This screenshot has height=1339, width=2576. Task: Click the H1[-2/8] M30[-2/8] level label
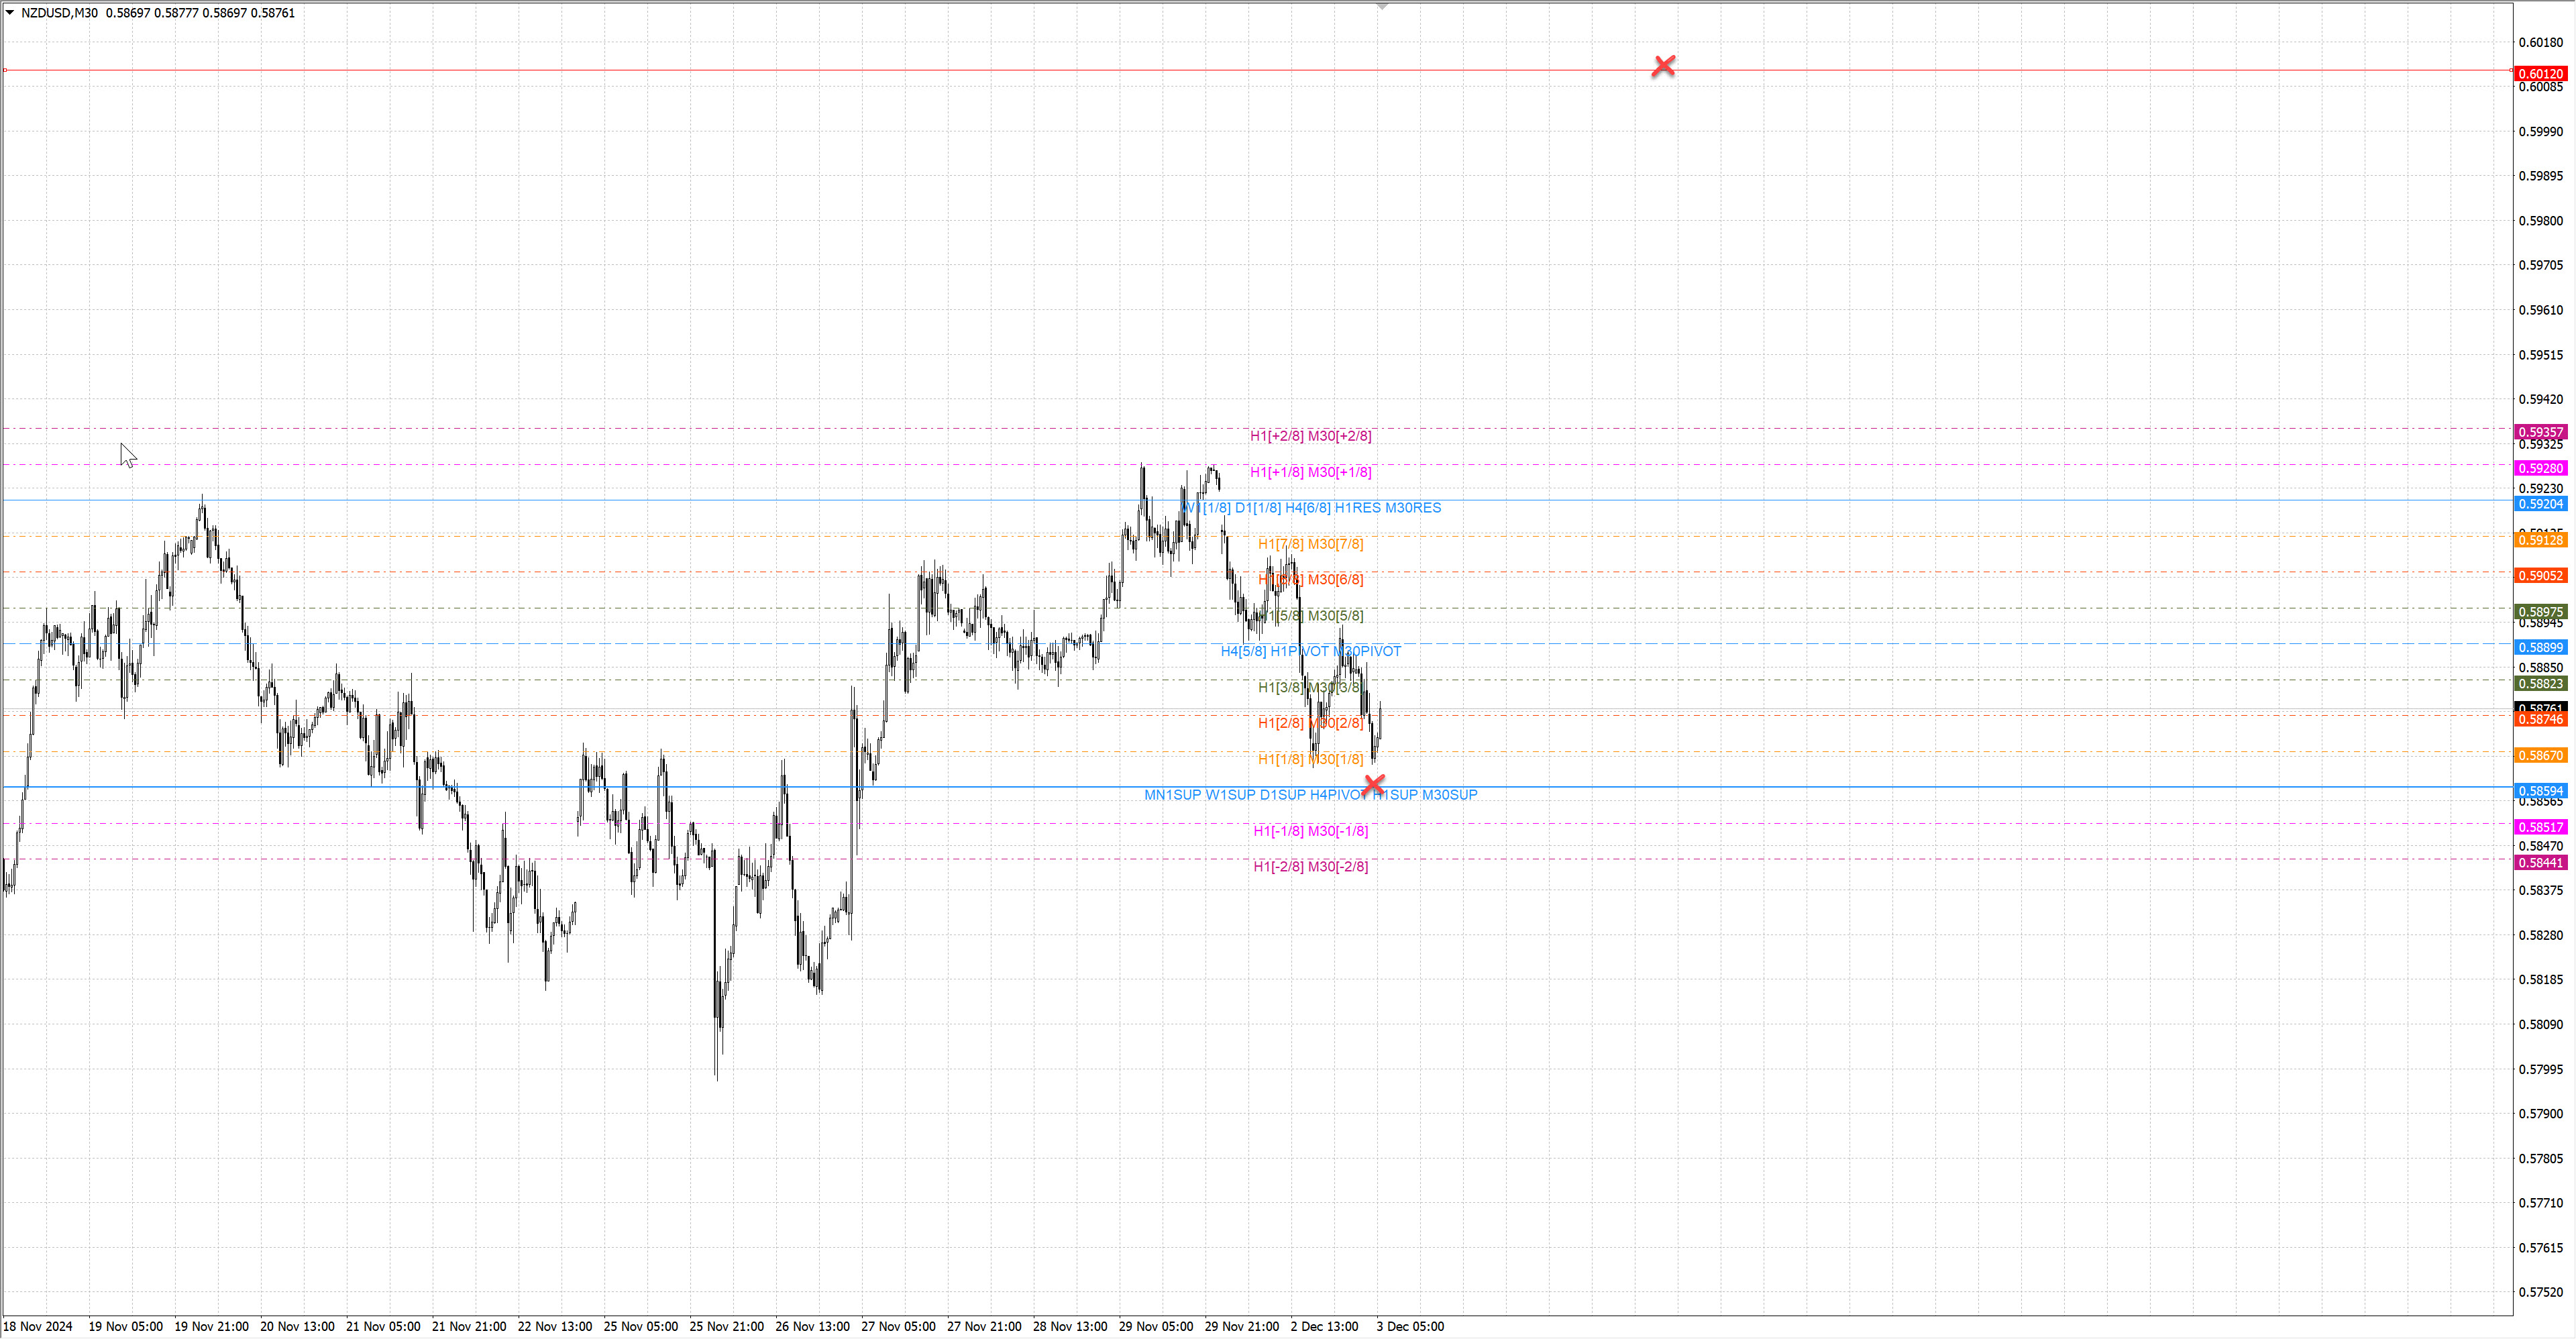[x=1310, y=866]
